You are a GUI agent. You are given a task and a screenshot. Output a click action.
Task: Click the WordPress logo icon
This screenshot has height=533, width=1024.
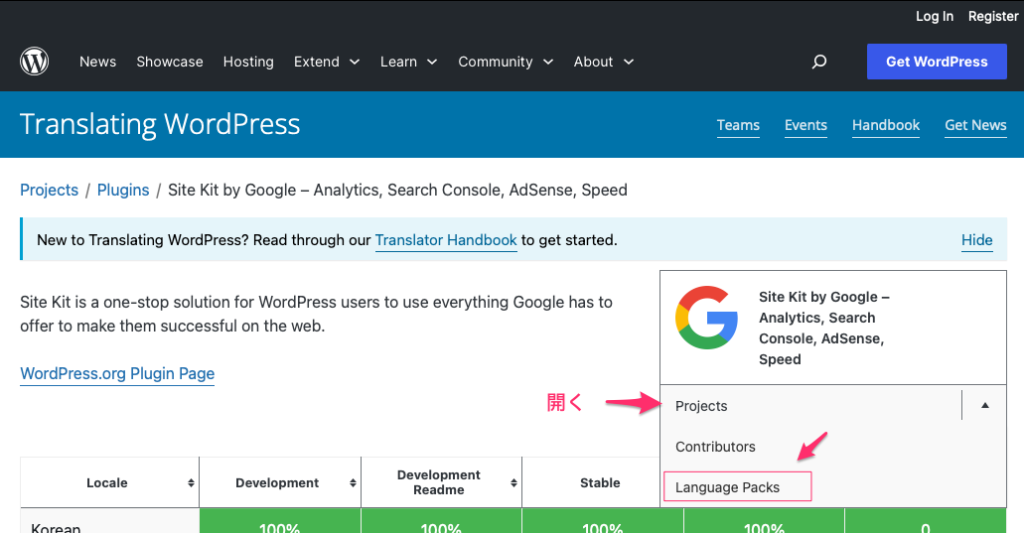pyautogui.click(x=34, y=62)
